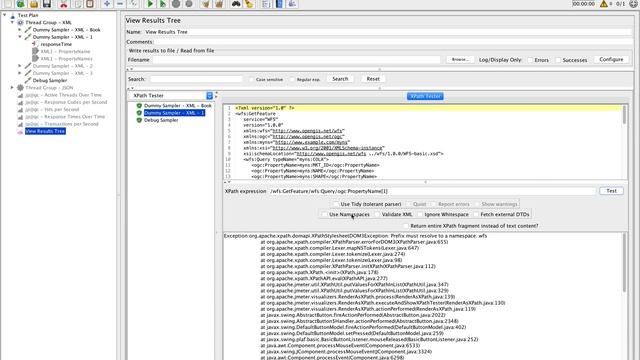Viewport: 640px width, 360px height.
Task: Click the Stop test round icon
Action: 176,4
